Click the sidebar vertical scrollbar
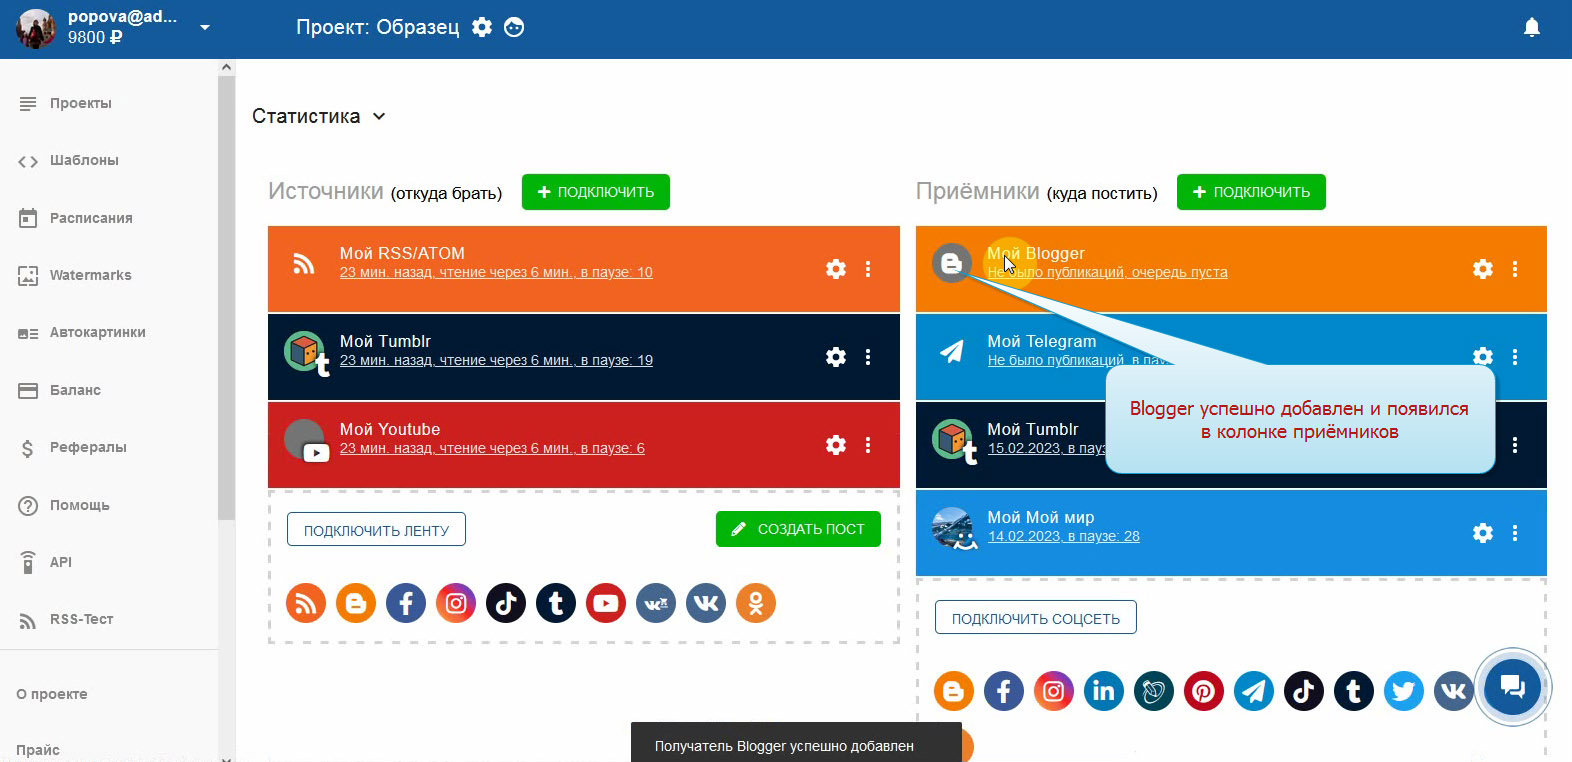Screen dimensions: 1572x762 (226, 300)
